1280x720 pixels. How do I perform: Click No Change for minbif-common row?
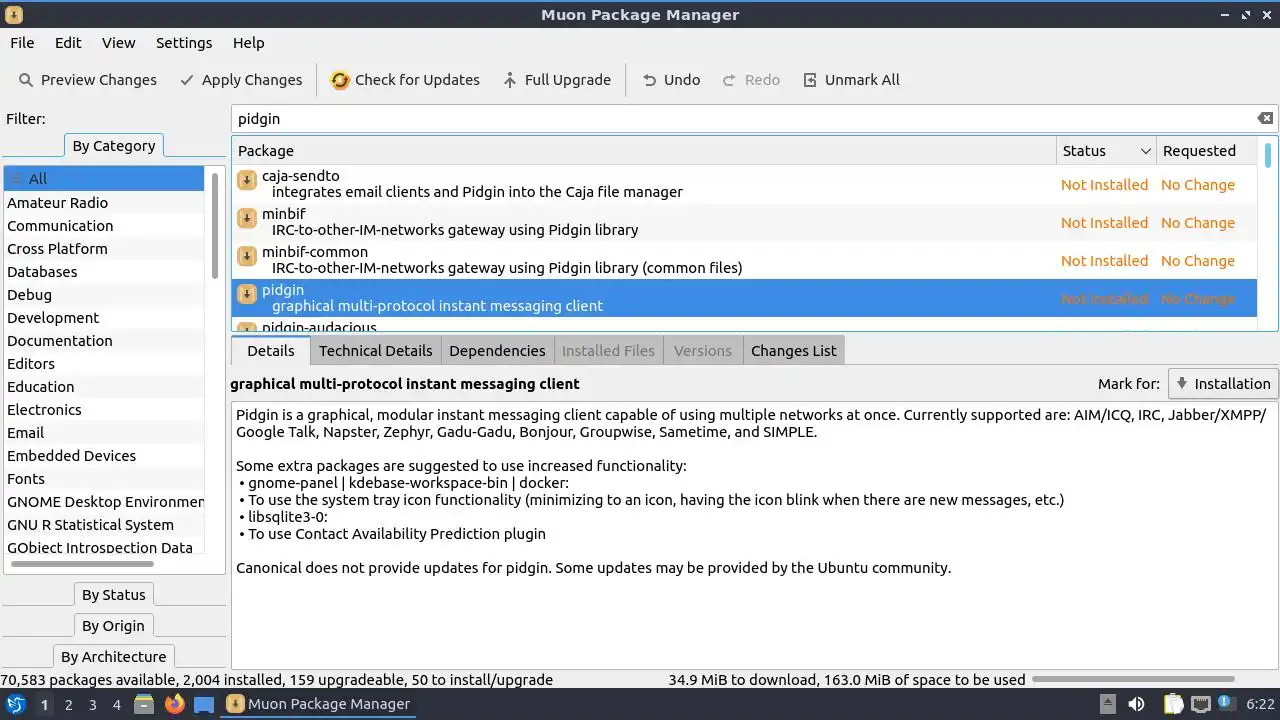(x=1197, y=261)
